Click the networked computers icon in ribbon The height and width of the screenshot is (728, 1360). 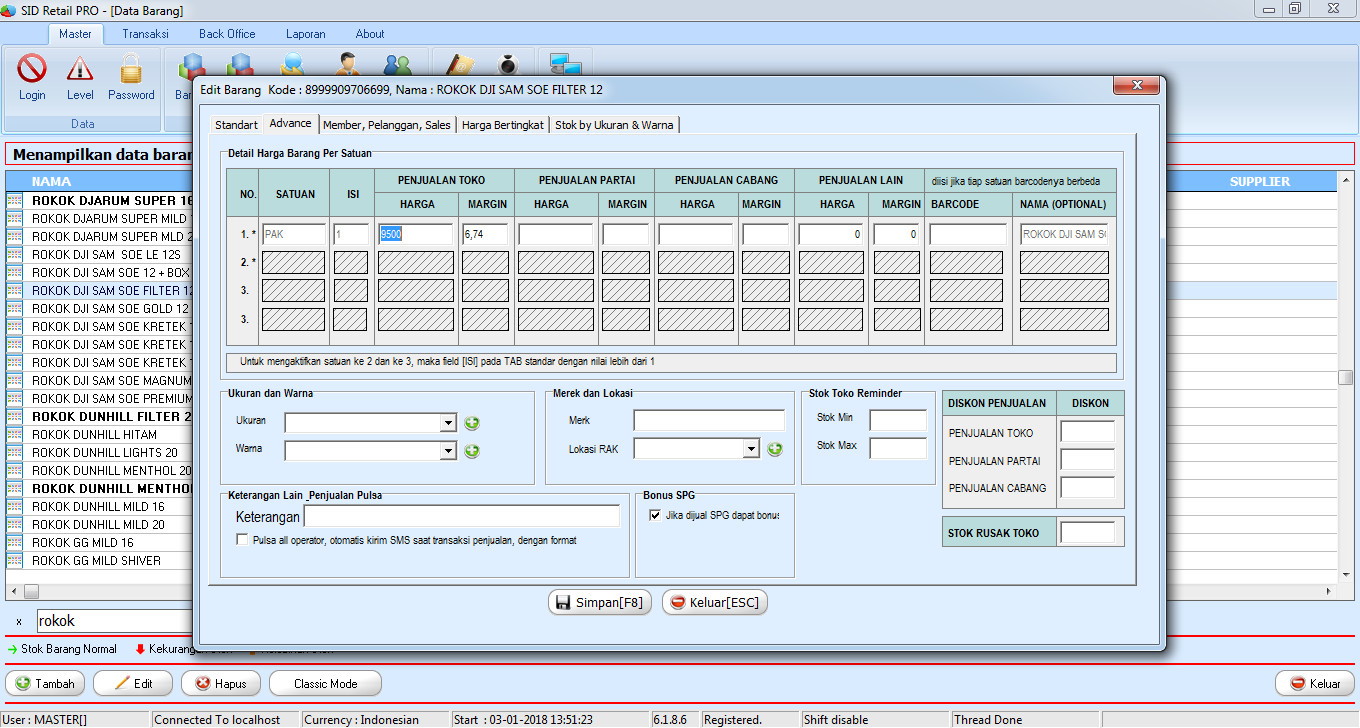565,65
